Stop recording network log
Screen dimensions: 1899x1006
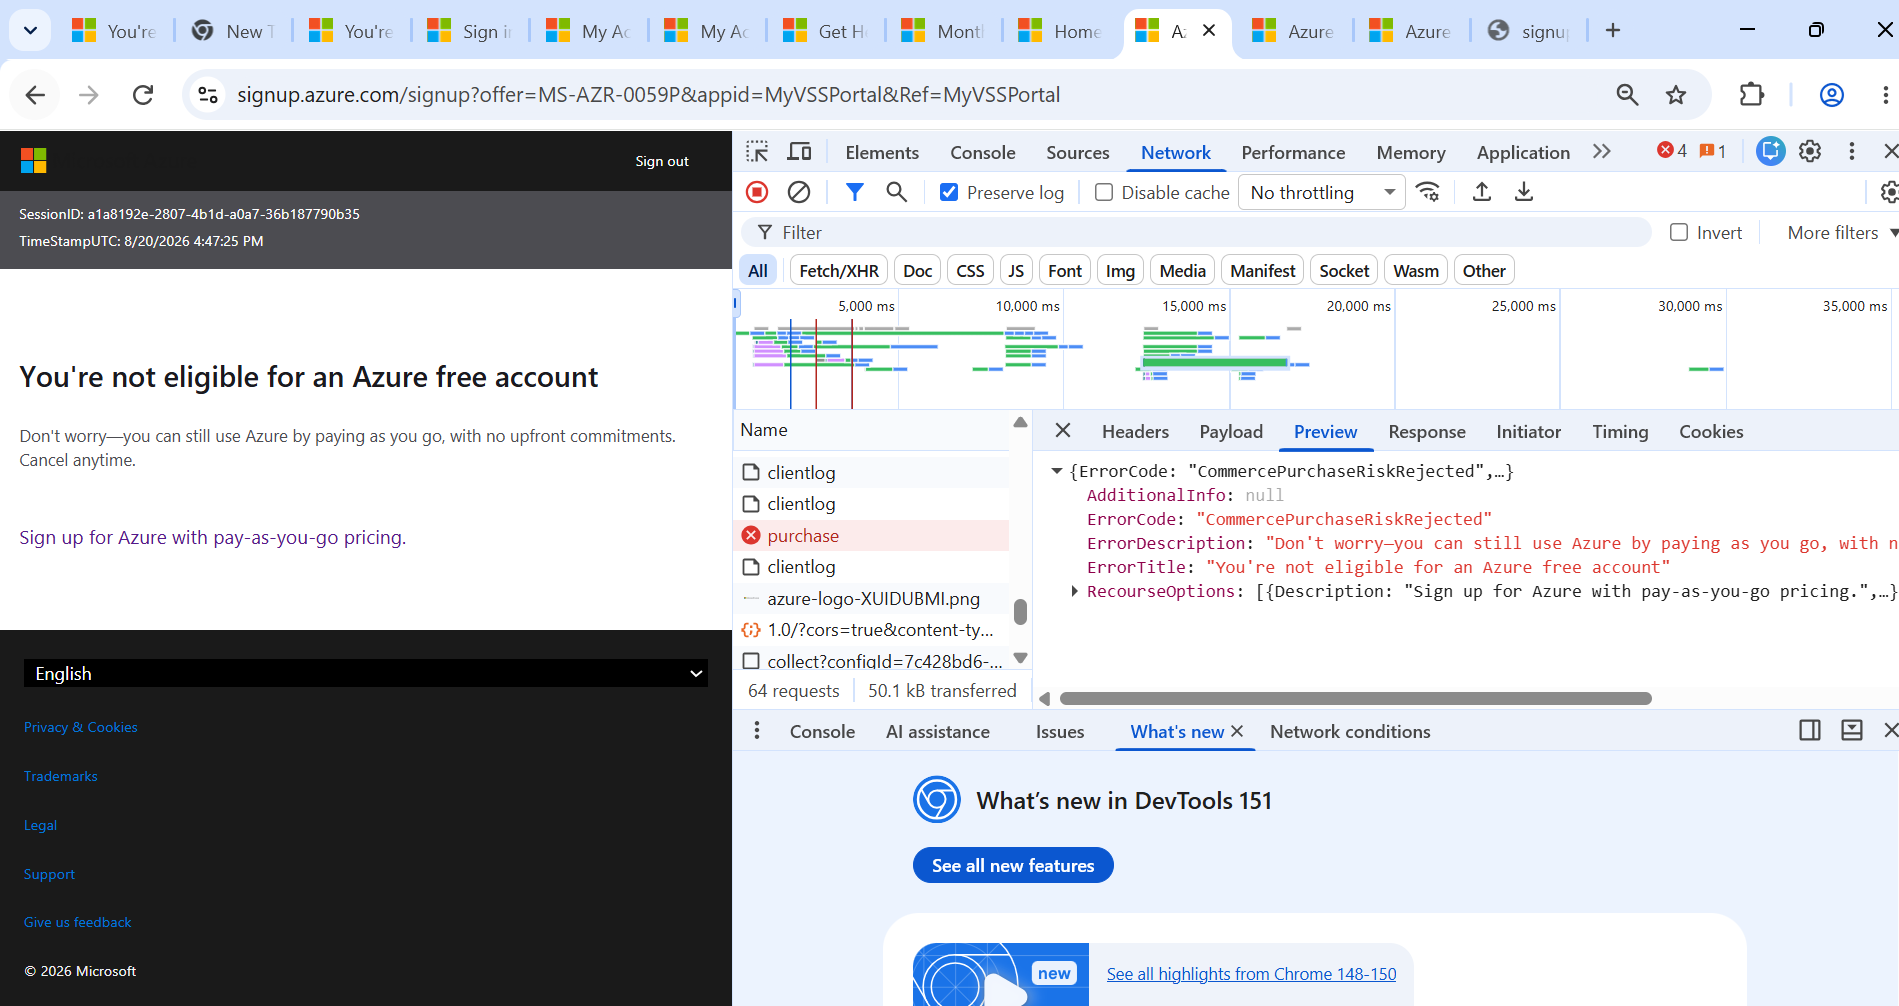coord(757,192)
